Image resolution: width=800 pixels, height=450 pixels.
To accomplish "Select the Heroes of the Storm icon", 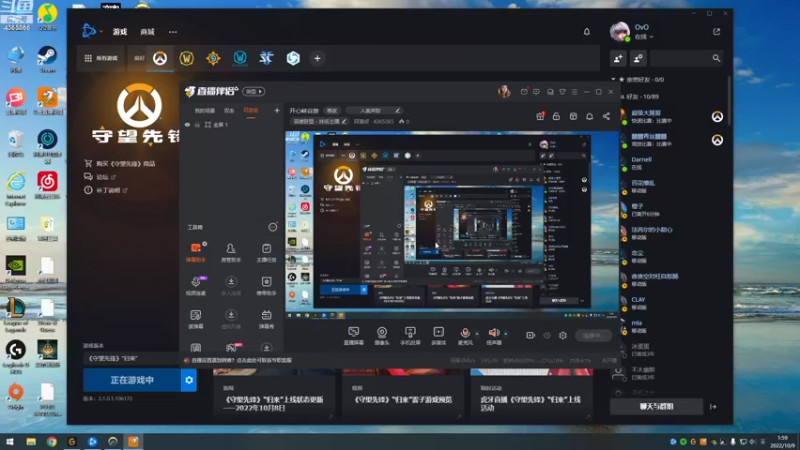I will [x=293, y=58].
